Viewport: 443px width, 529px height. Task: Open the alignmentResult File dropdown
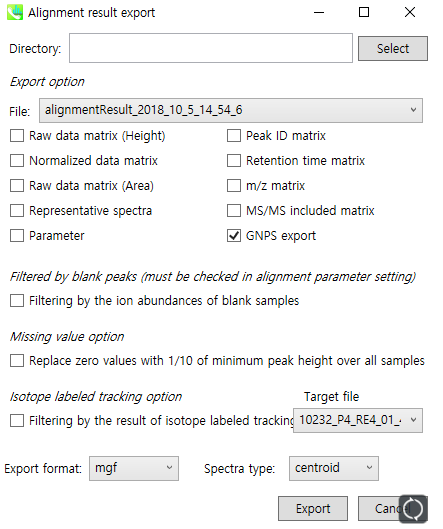[231, 110]
